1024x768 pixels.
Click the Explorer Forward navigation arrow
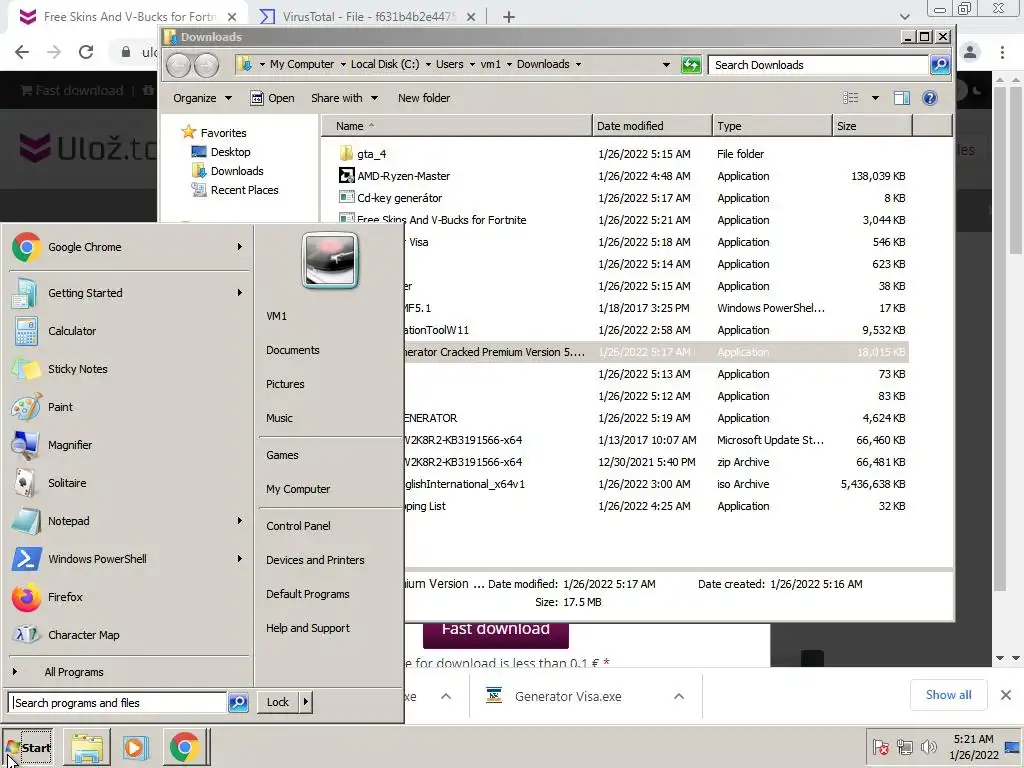(x=206, y=65)
